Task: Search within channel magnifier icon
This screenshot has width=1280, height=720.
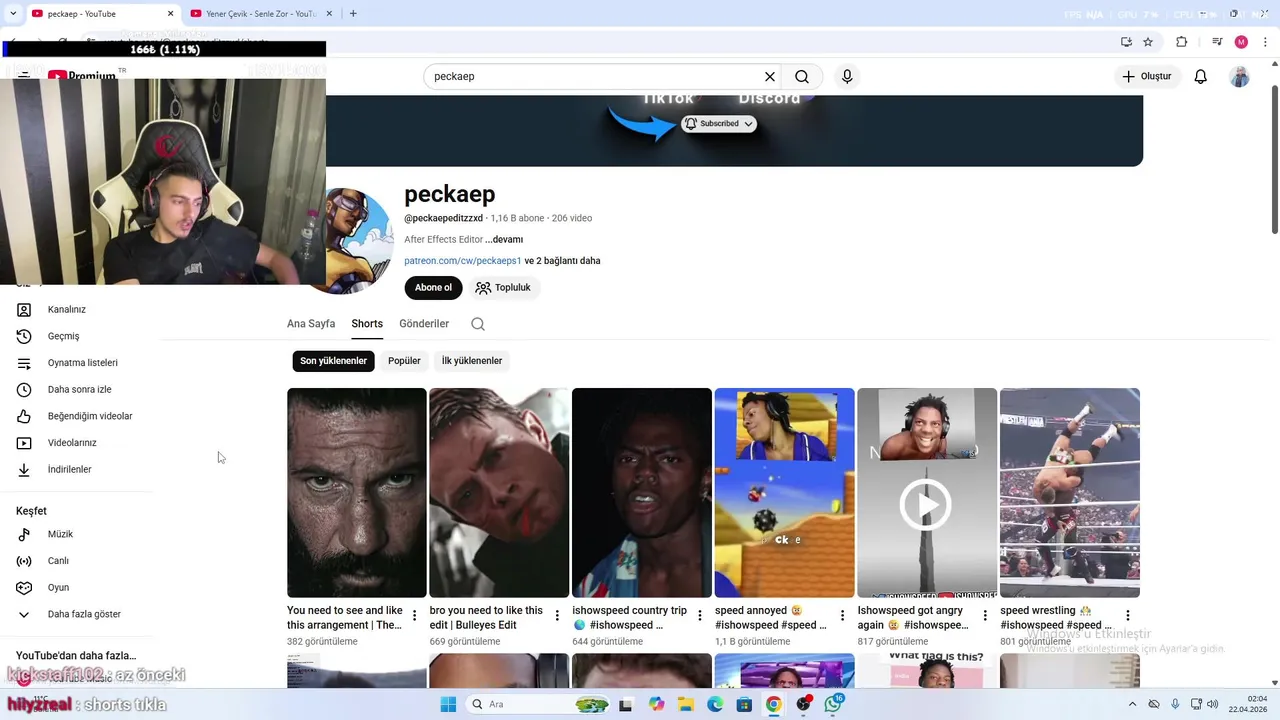Action: pos(478,324)
